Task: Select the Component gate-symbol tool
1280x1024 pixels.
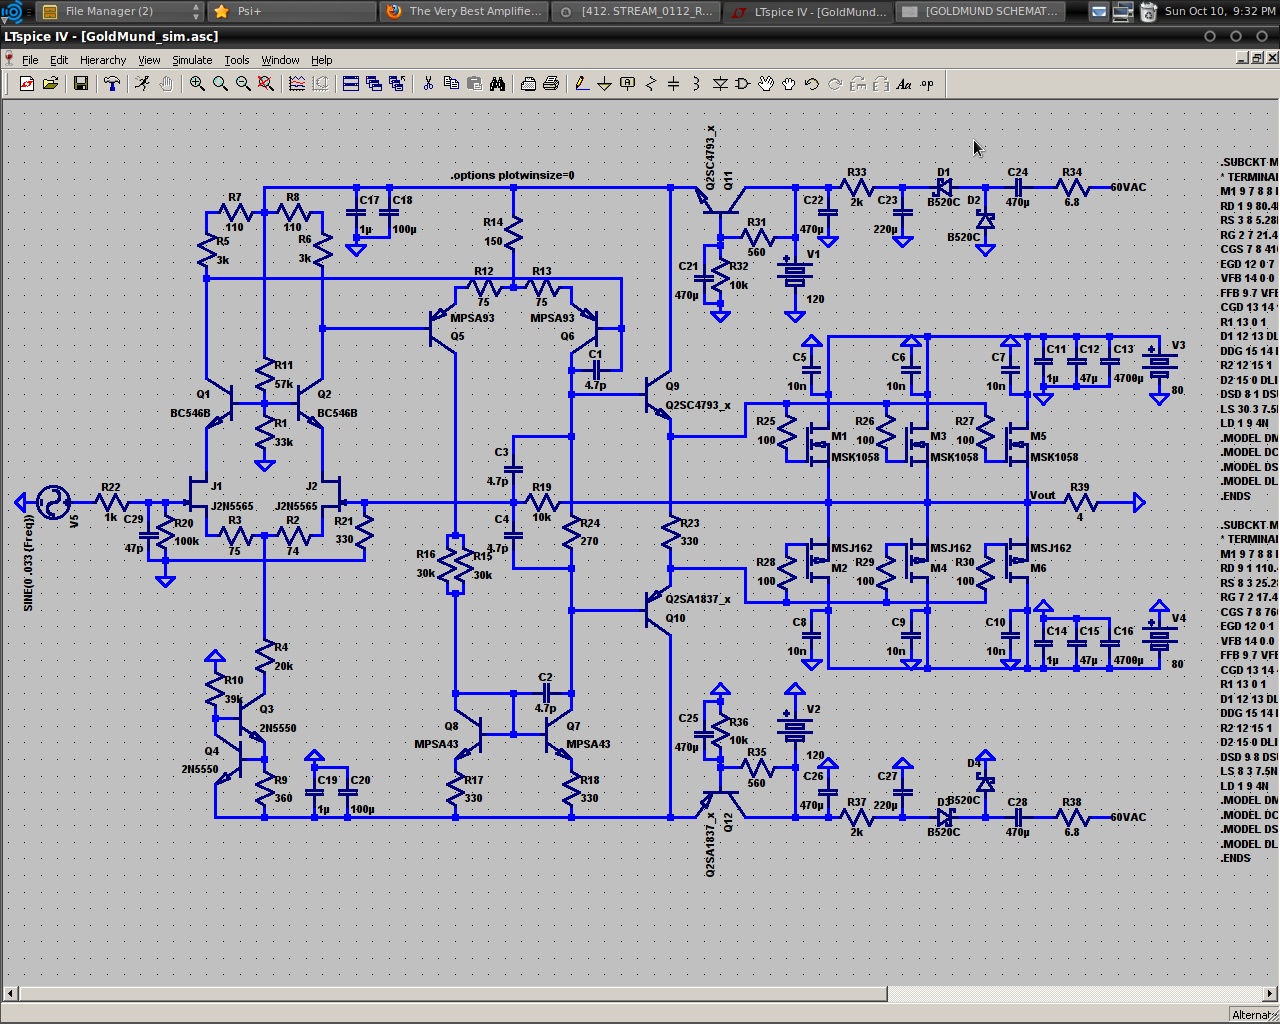Action: pos(743,84)
